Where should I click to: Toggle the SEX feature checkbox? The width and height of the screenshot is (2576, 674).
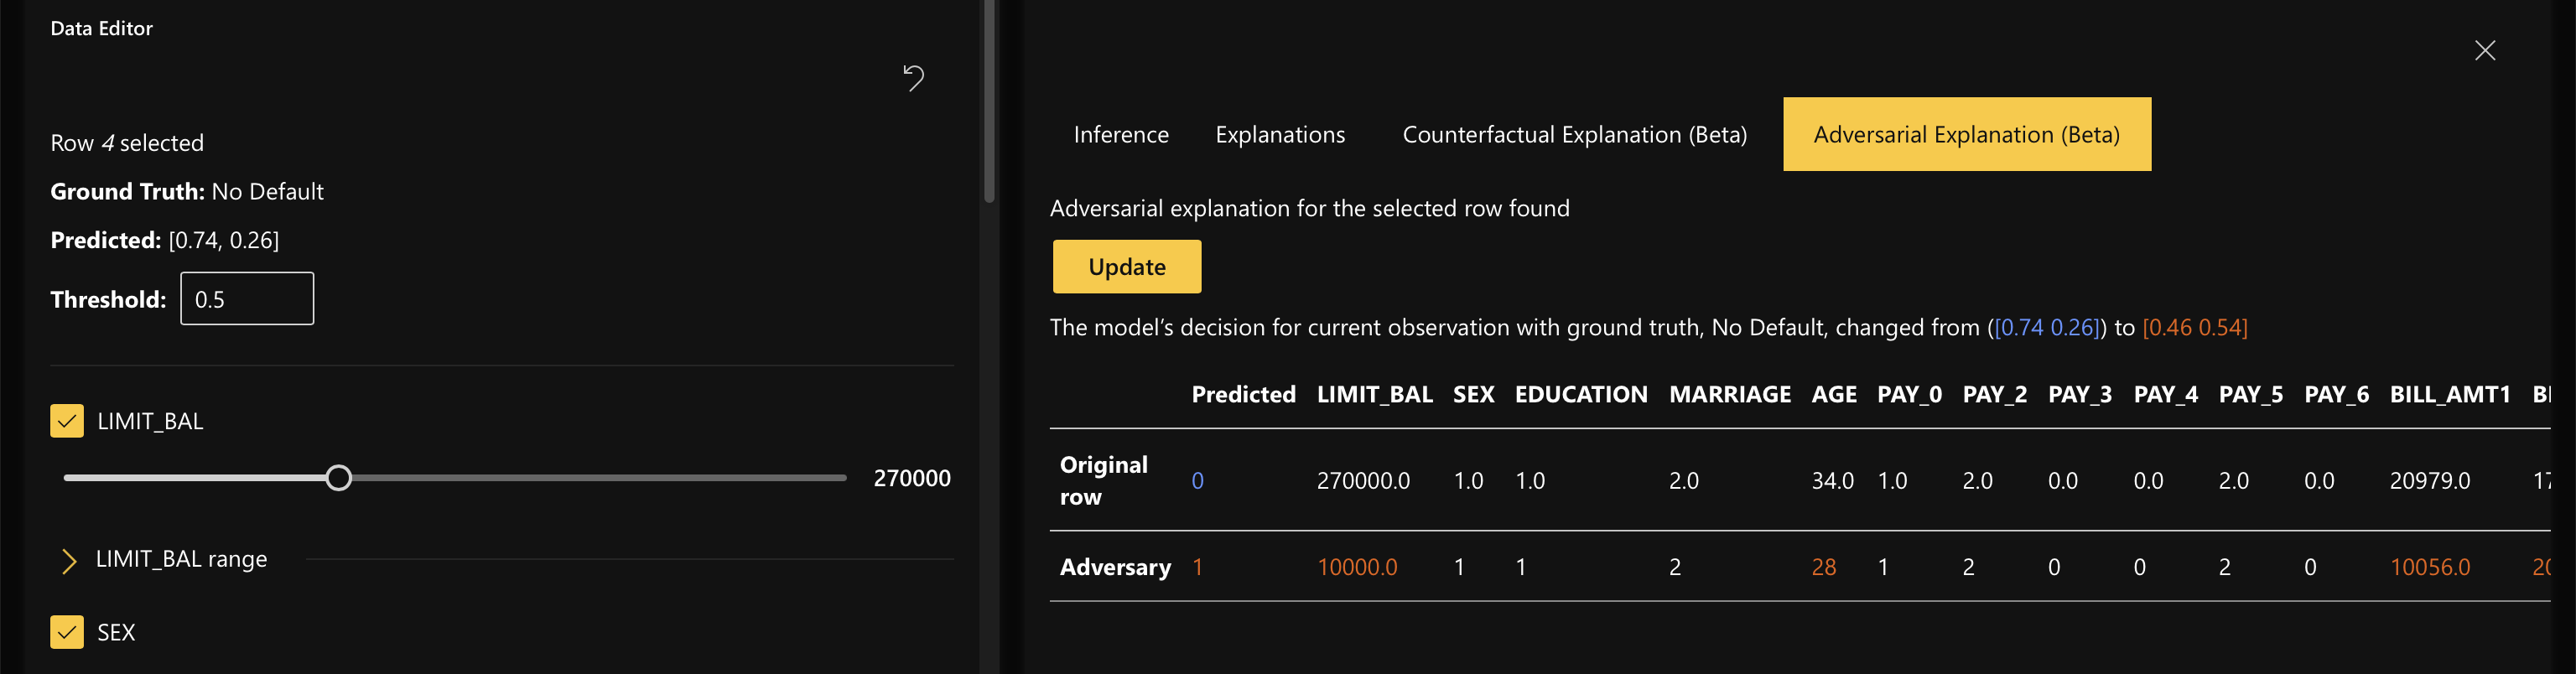67,632
